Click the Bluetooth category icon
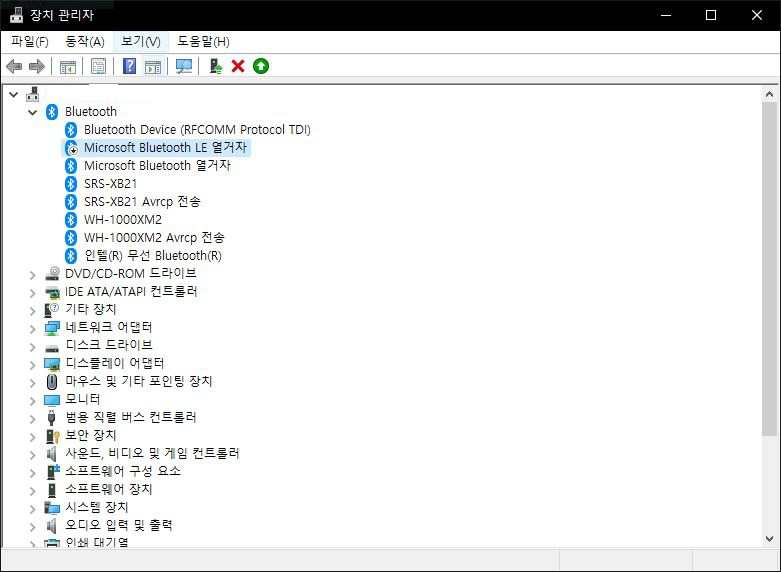Screen dimensions: 781x572 tap(52, 112)
